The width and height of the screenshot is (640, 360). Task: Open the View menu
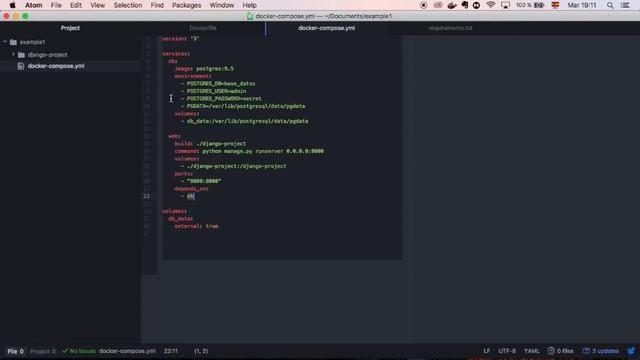click(x=98, y=5)
